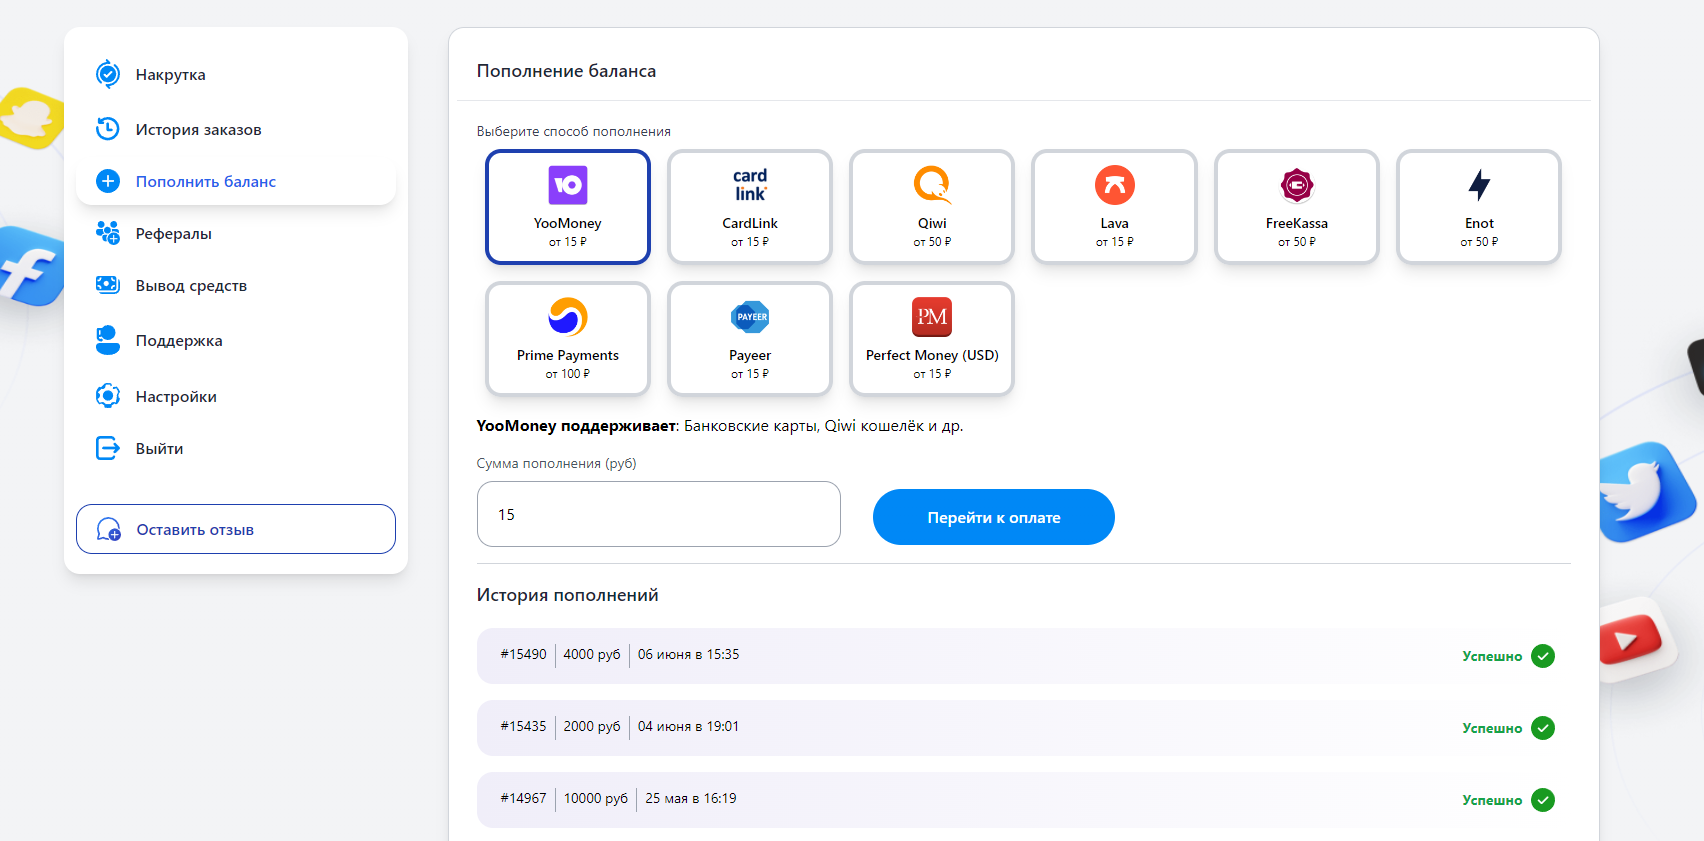Choose the YooMoney label 'от 15 ₽'

click(x=568, y=242)
